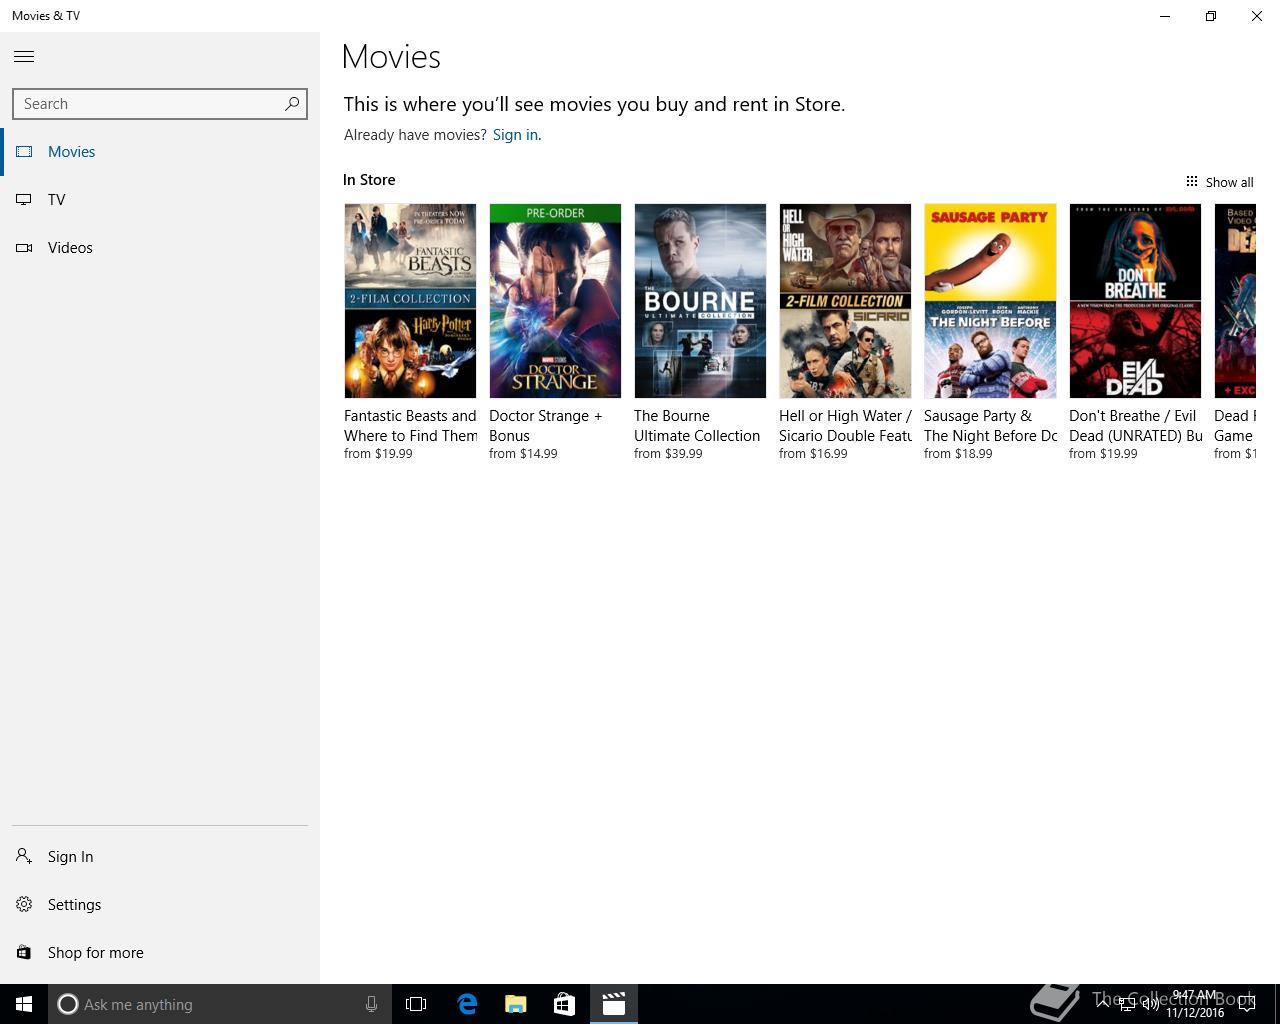
Task: Click the gear icon beside Settings
Action: 24,905
